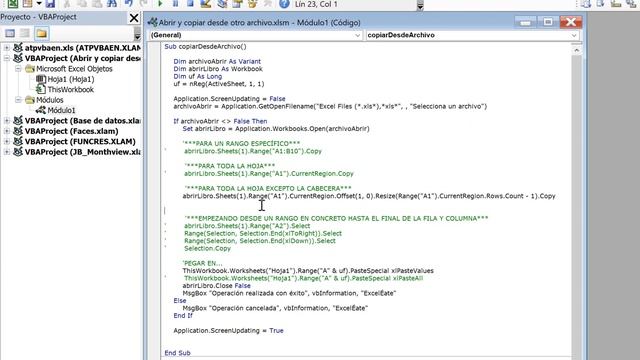Screen dimensions: 640x360
Task: Close the Módulo1 code window
Action: [571, 22]
